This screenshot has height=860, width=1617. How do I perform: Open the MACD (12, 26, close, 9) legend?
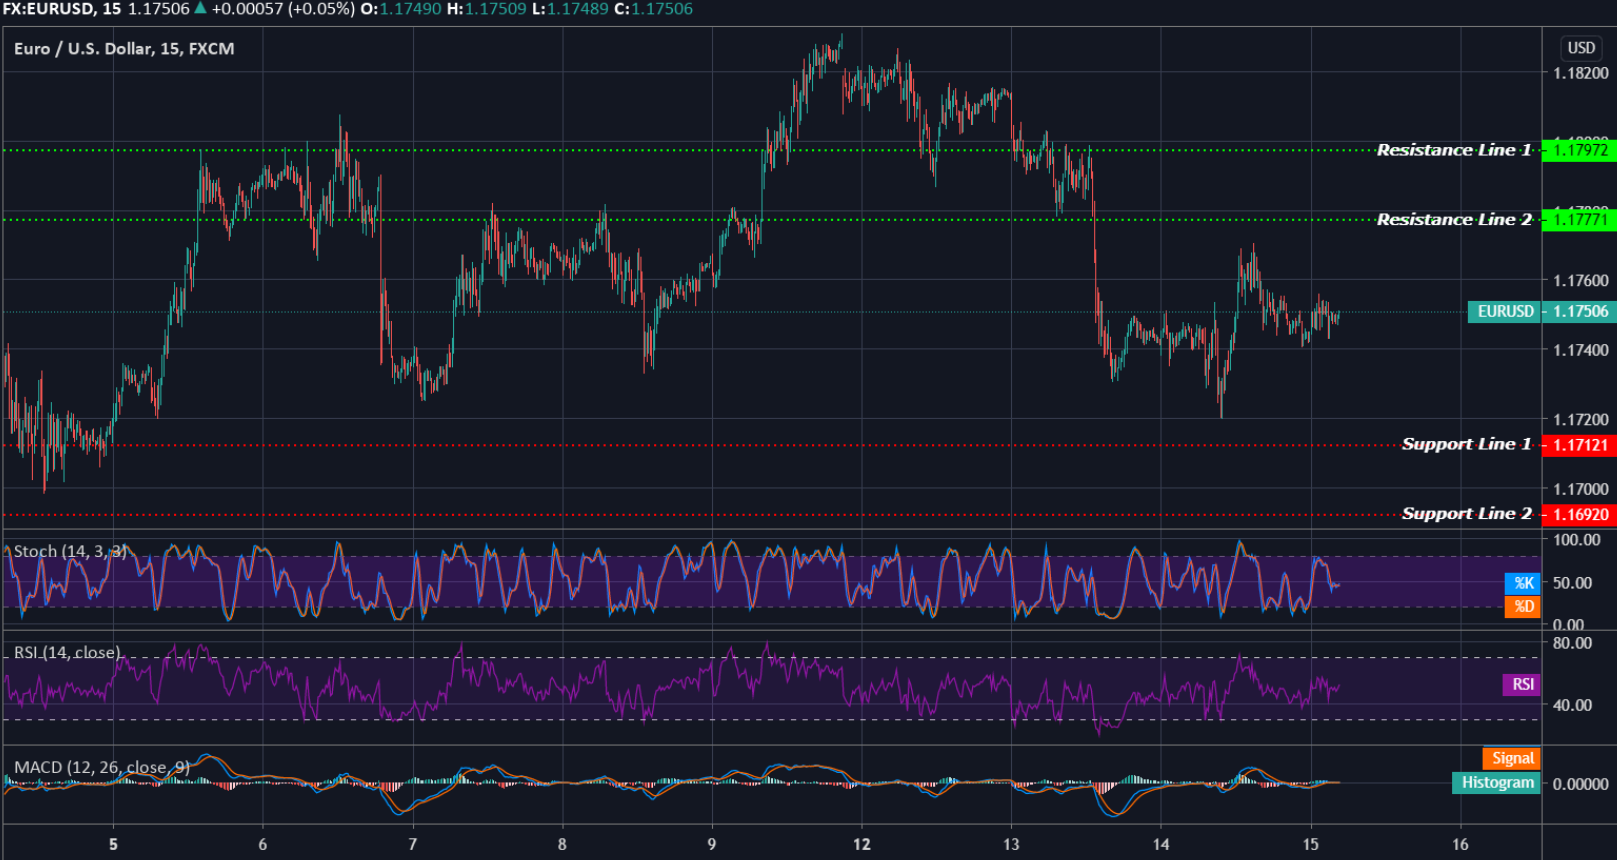[x=102, y=768]
